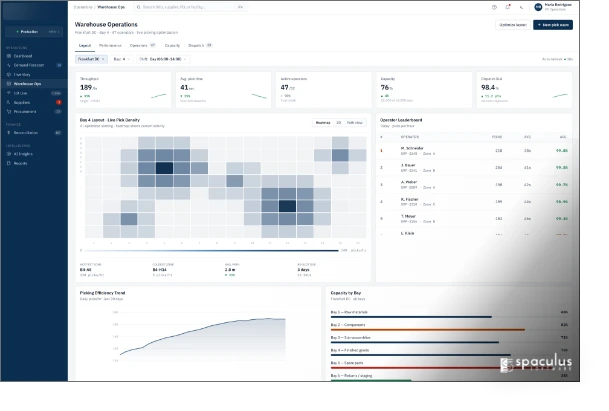Viewport: 609px width, 411px height.
Task: Open the Avg. pick time 41 KPI card
Action: click(x=223, y=90)
